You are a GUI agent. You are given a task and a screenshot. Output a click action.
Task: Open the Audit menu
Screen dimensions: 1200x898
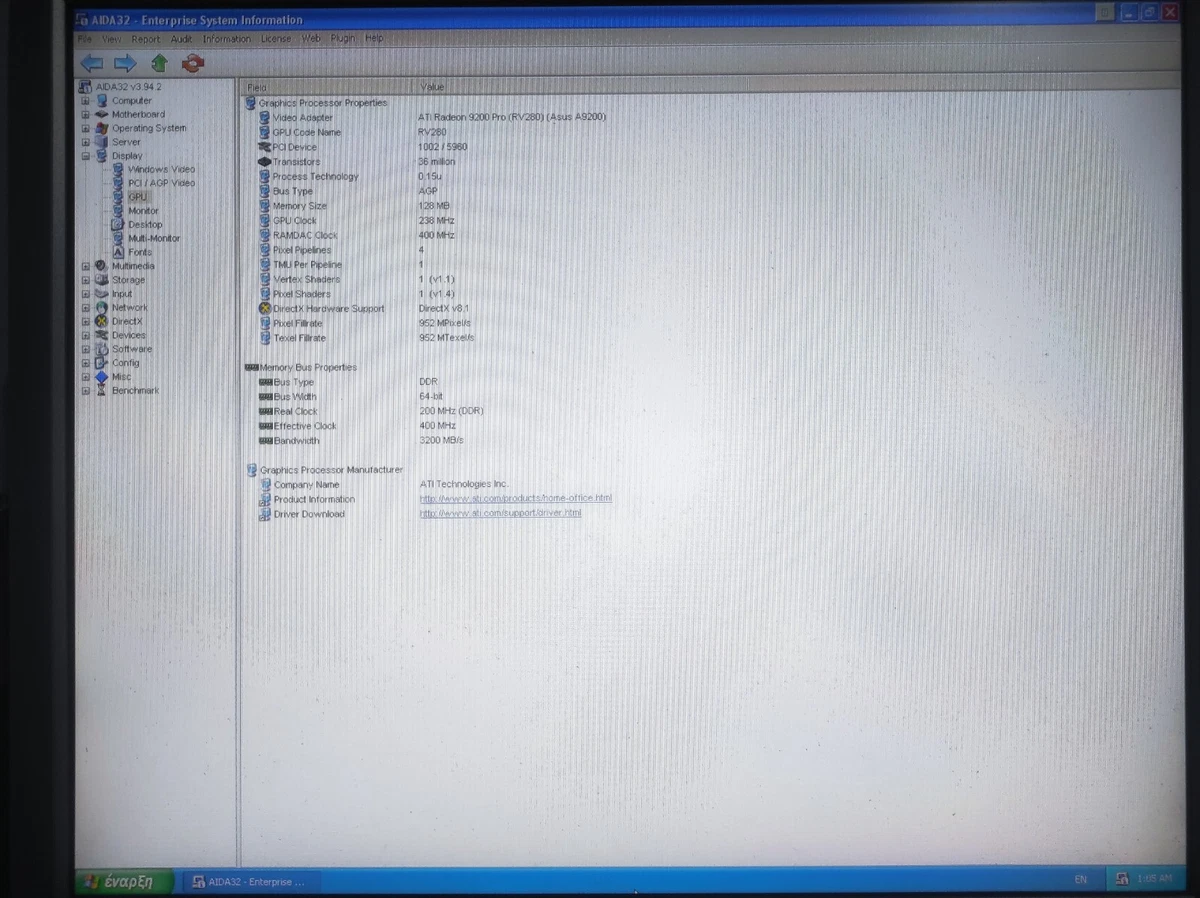181,39
